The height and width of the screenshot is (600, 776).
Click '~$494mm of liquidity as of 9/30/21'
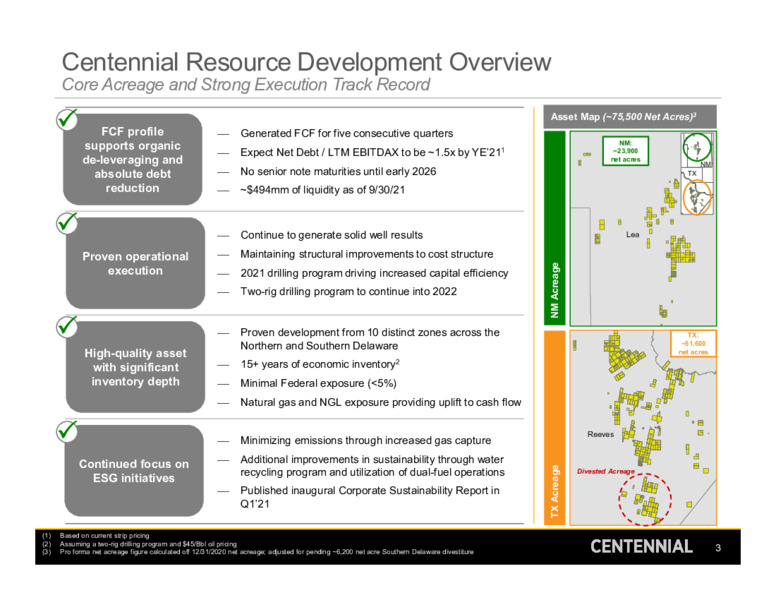[323, 190]
